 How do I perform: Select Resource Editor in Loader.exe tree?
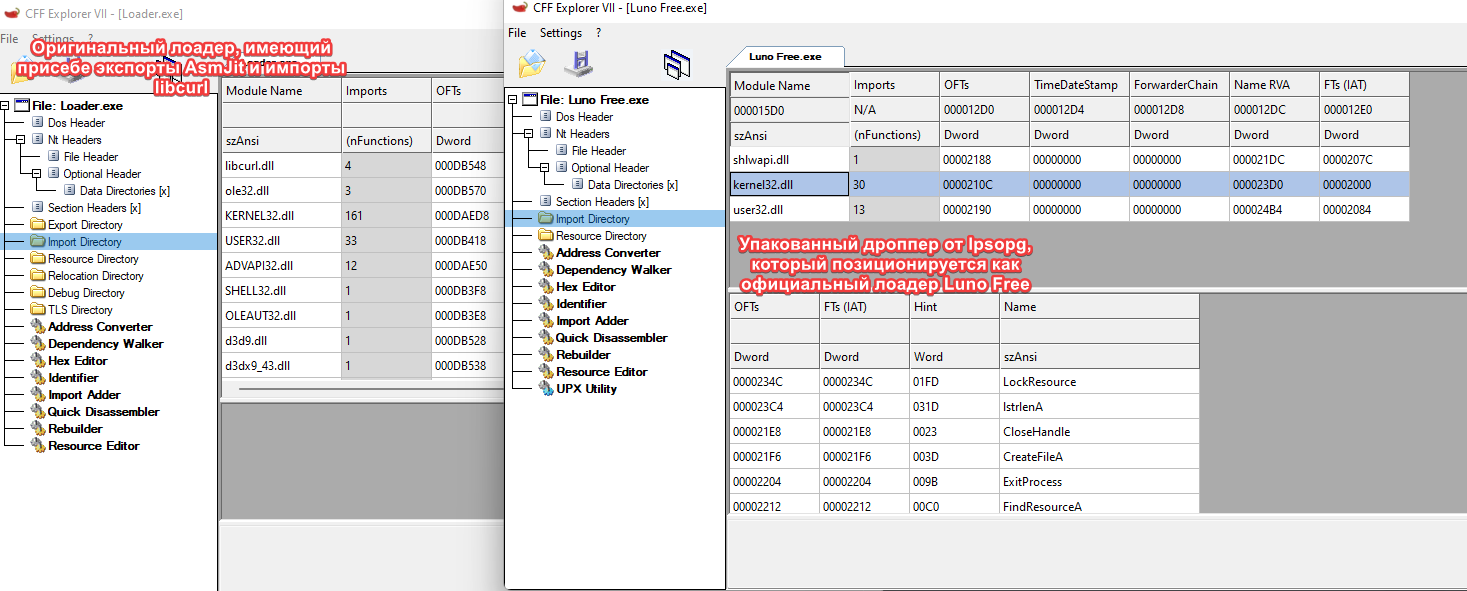coord(93,446)
